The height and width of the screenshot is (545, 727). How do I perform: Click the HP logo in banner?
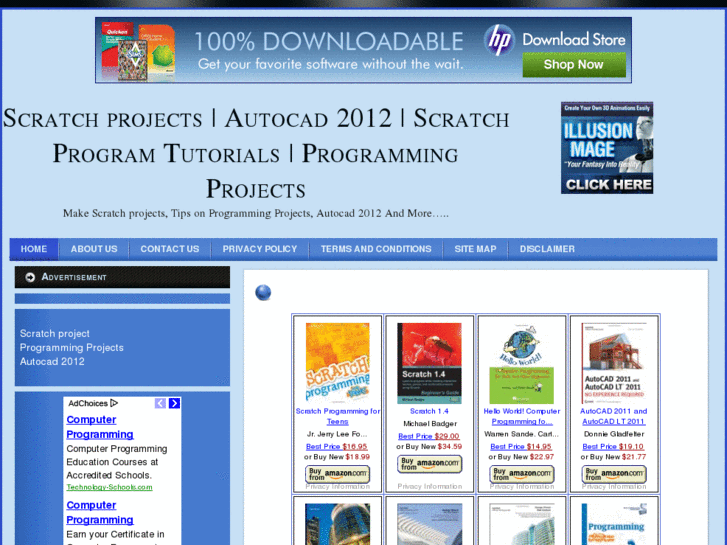[x=499, y=40]
